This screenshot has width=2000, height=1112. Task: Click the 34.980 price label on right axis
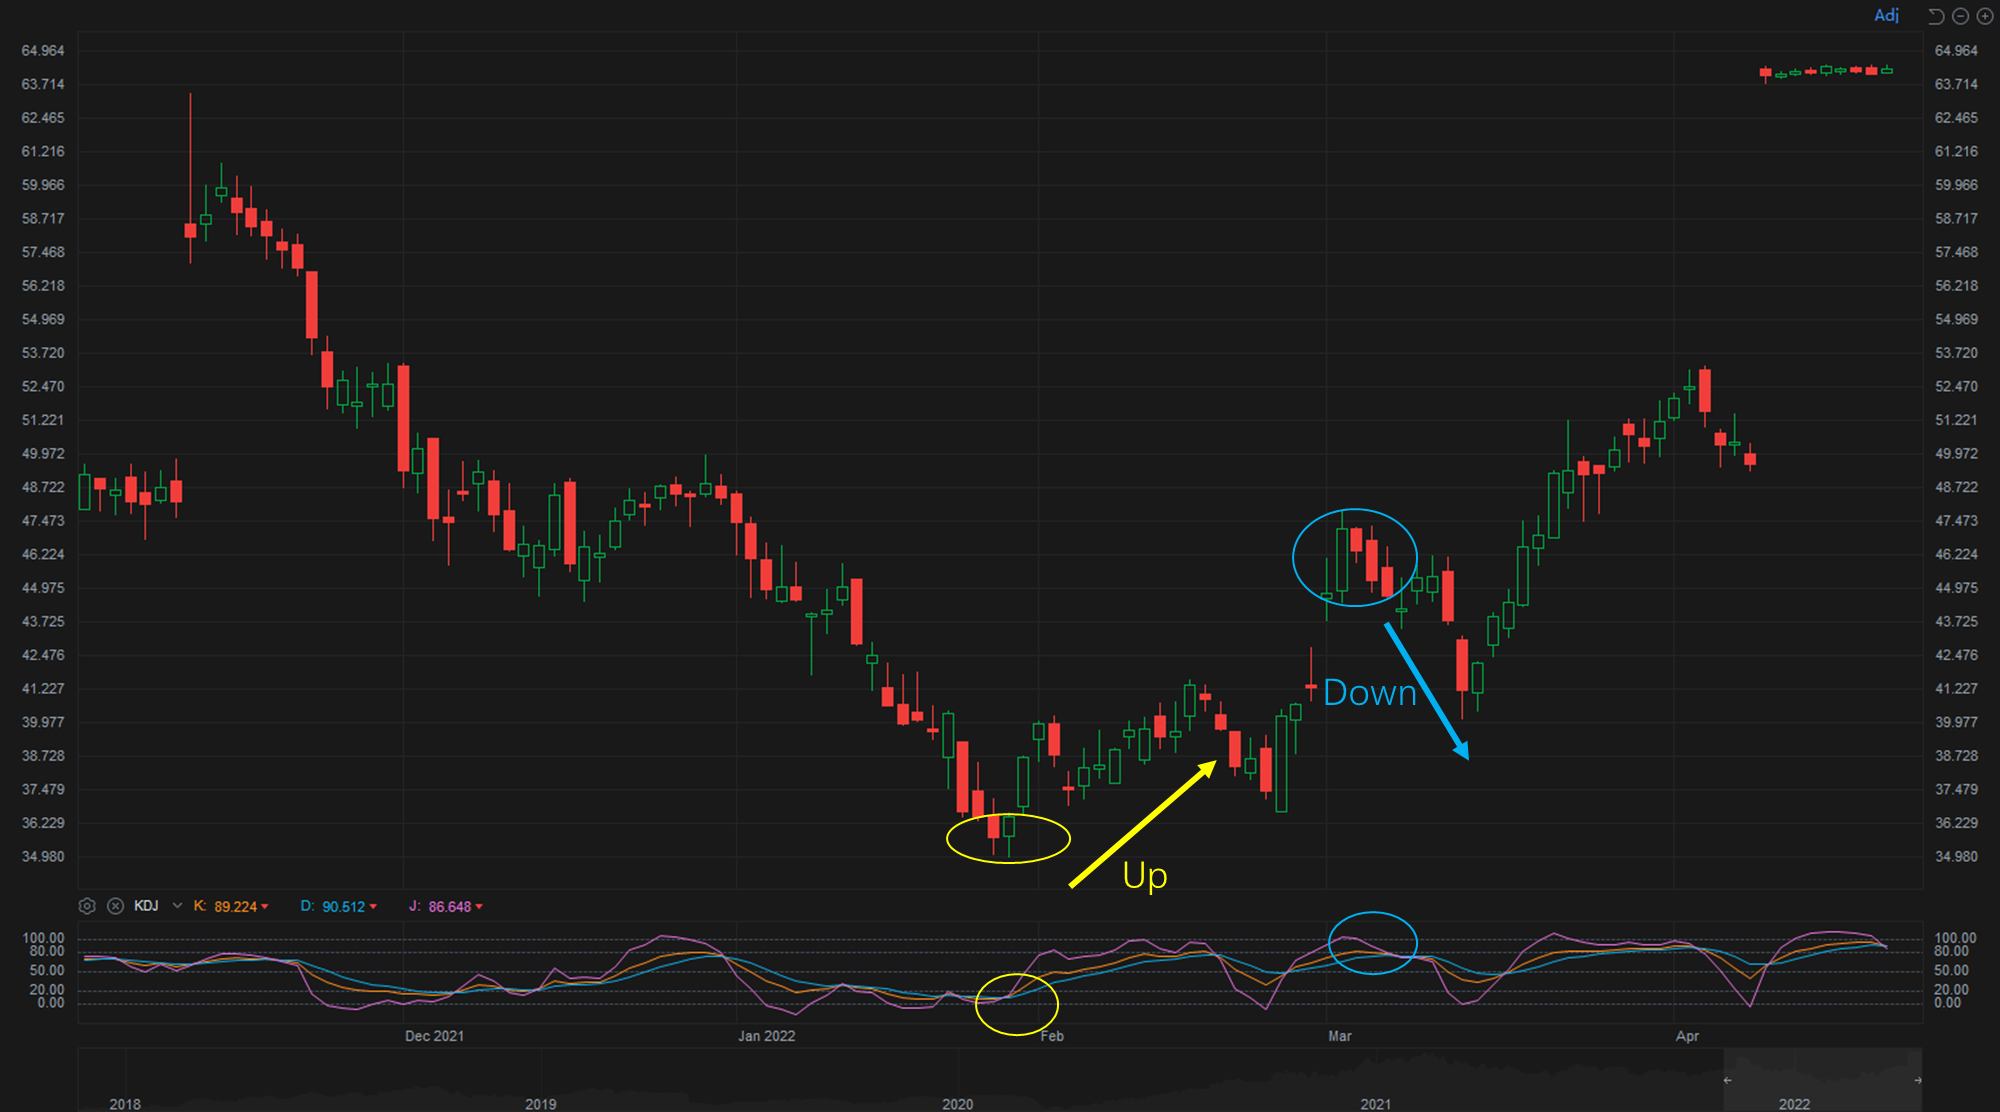click(x=1956, y=857)
